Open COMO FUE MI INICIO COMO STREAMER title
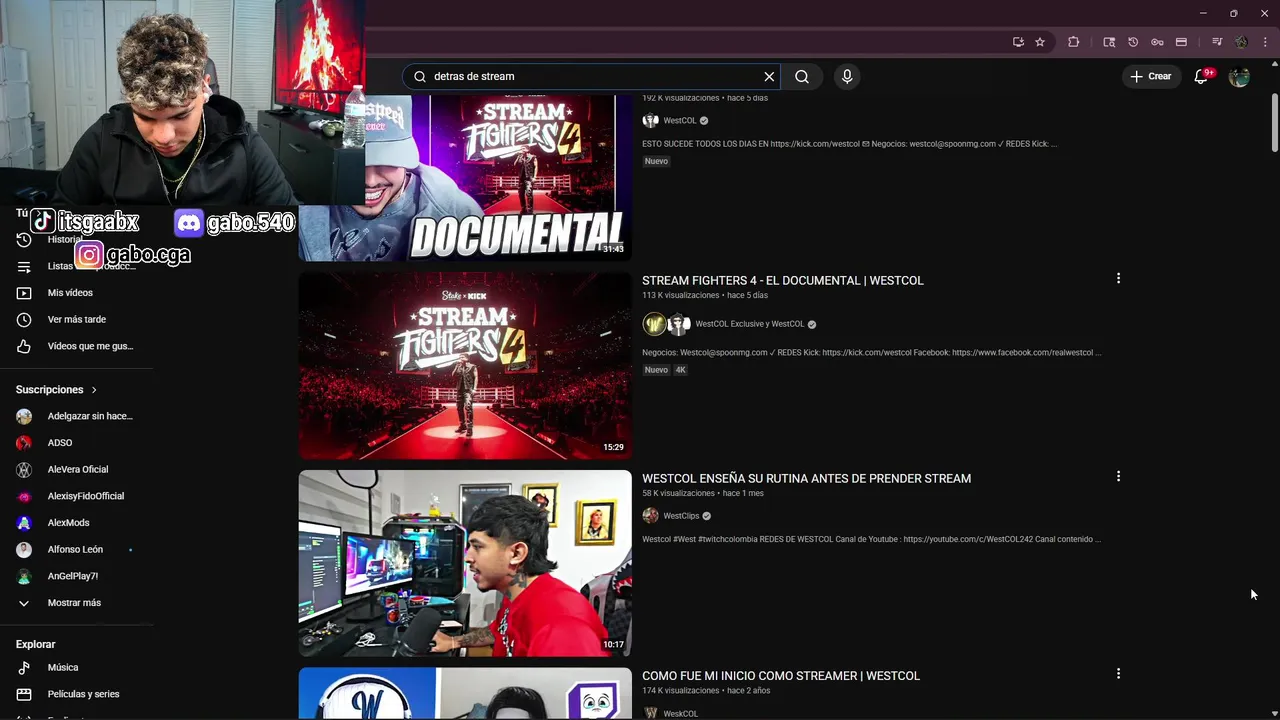 [x=781, y=676]
